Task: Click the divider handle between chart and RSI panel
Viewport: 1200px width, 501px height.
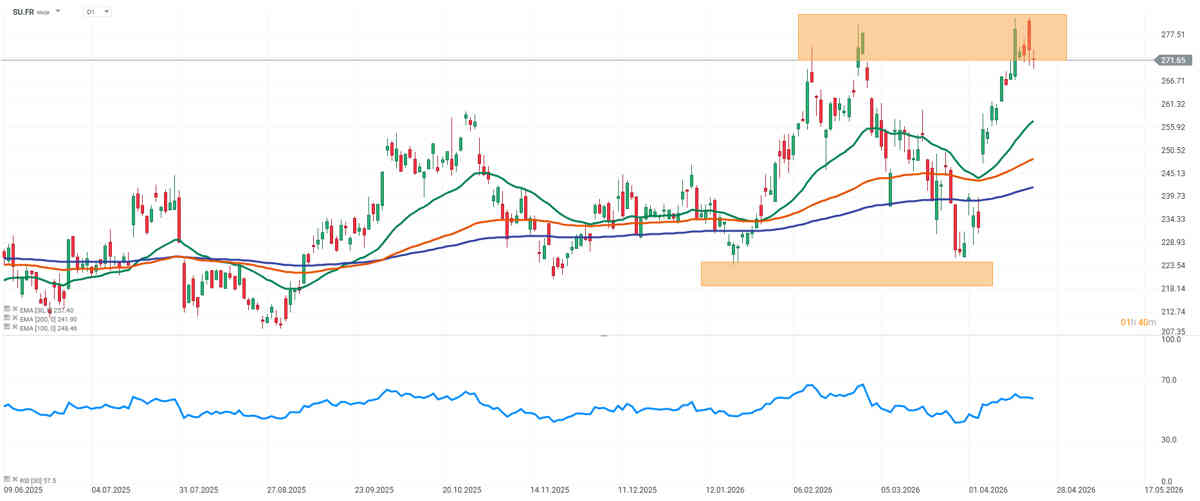Action: tap(602, 336)
